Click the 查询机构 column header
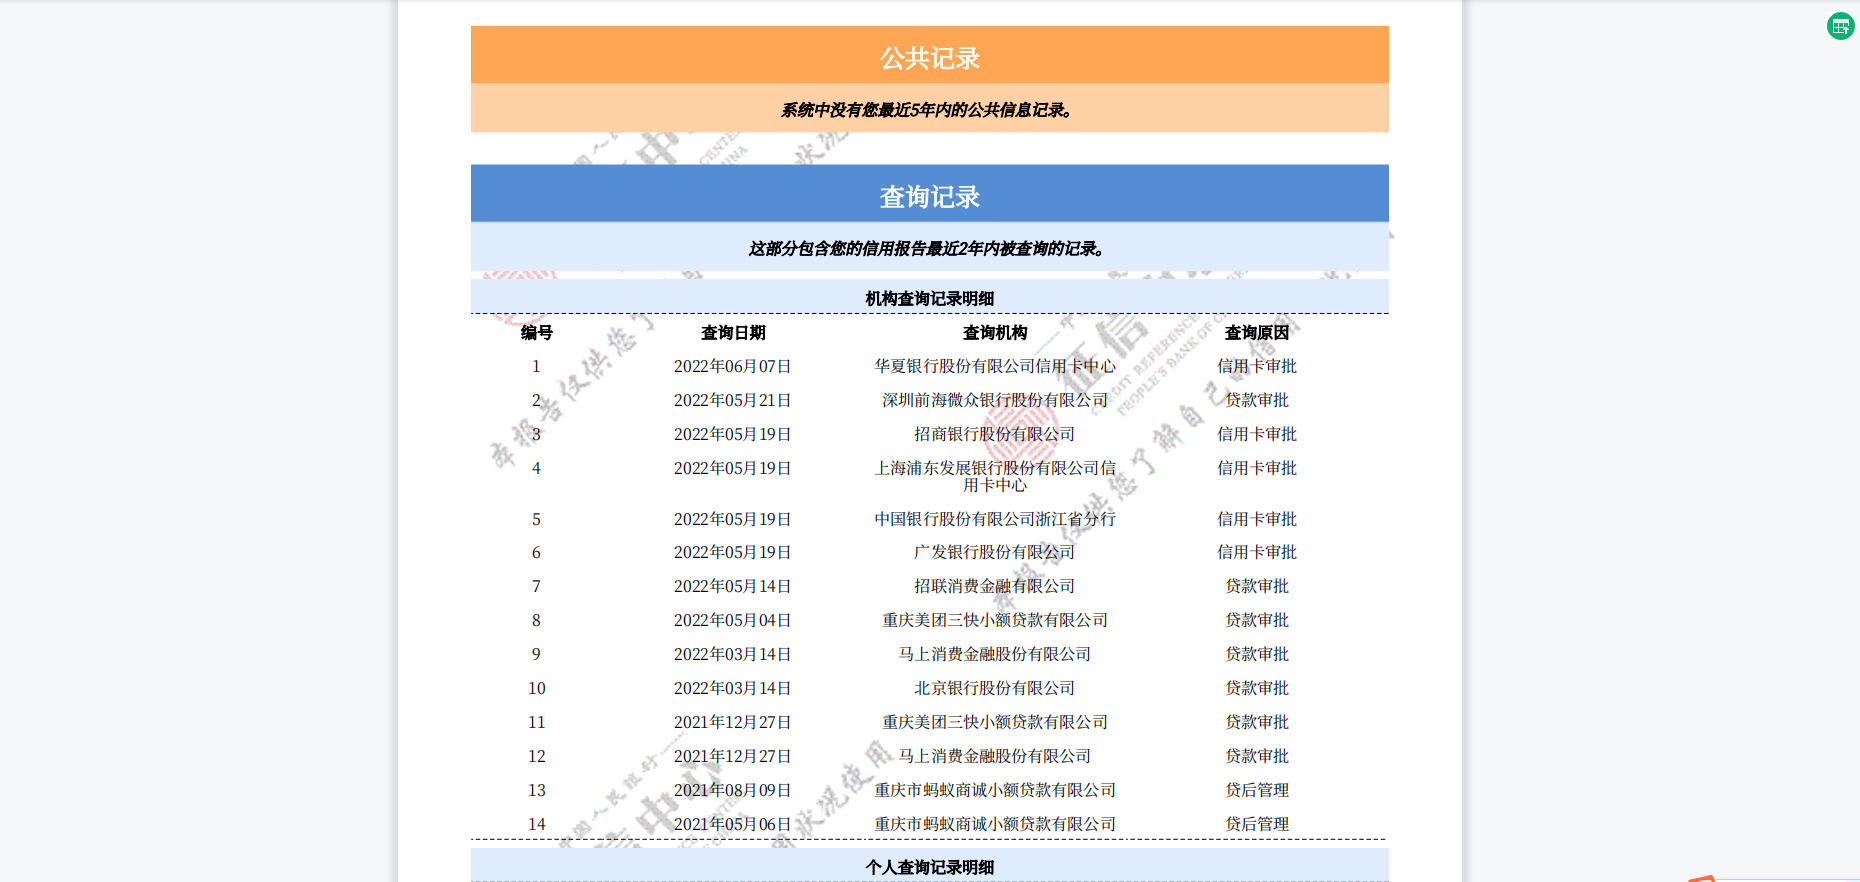Viewport: 1860px width, 882px height. (x=995, y=333)
